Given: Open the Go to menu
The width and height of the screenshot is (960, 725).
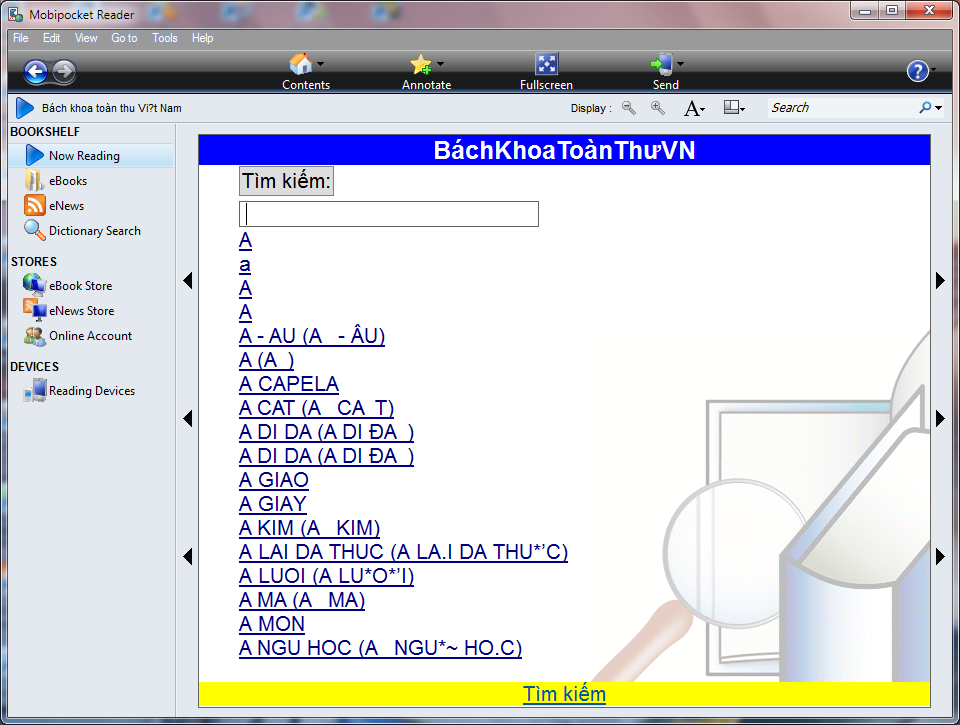Looking at the screenshot, I should tap(124, 38).
